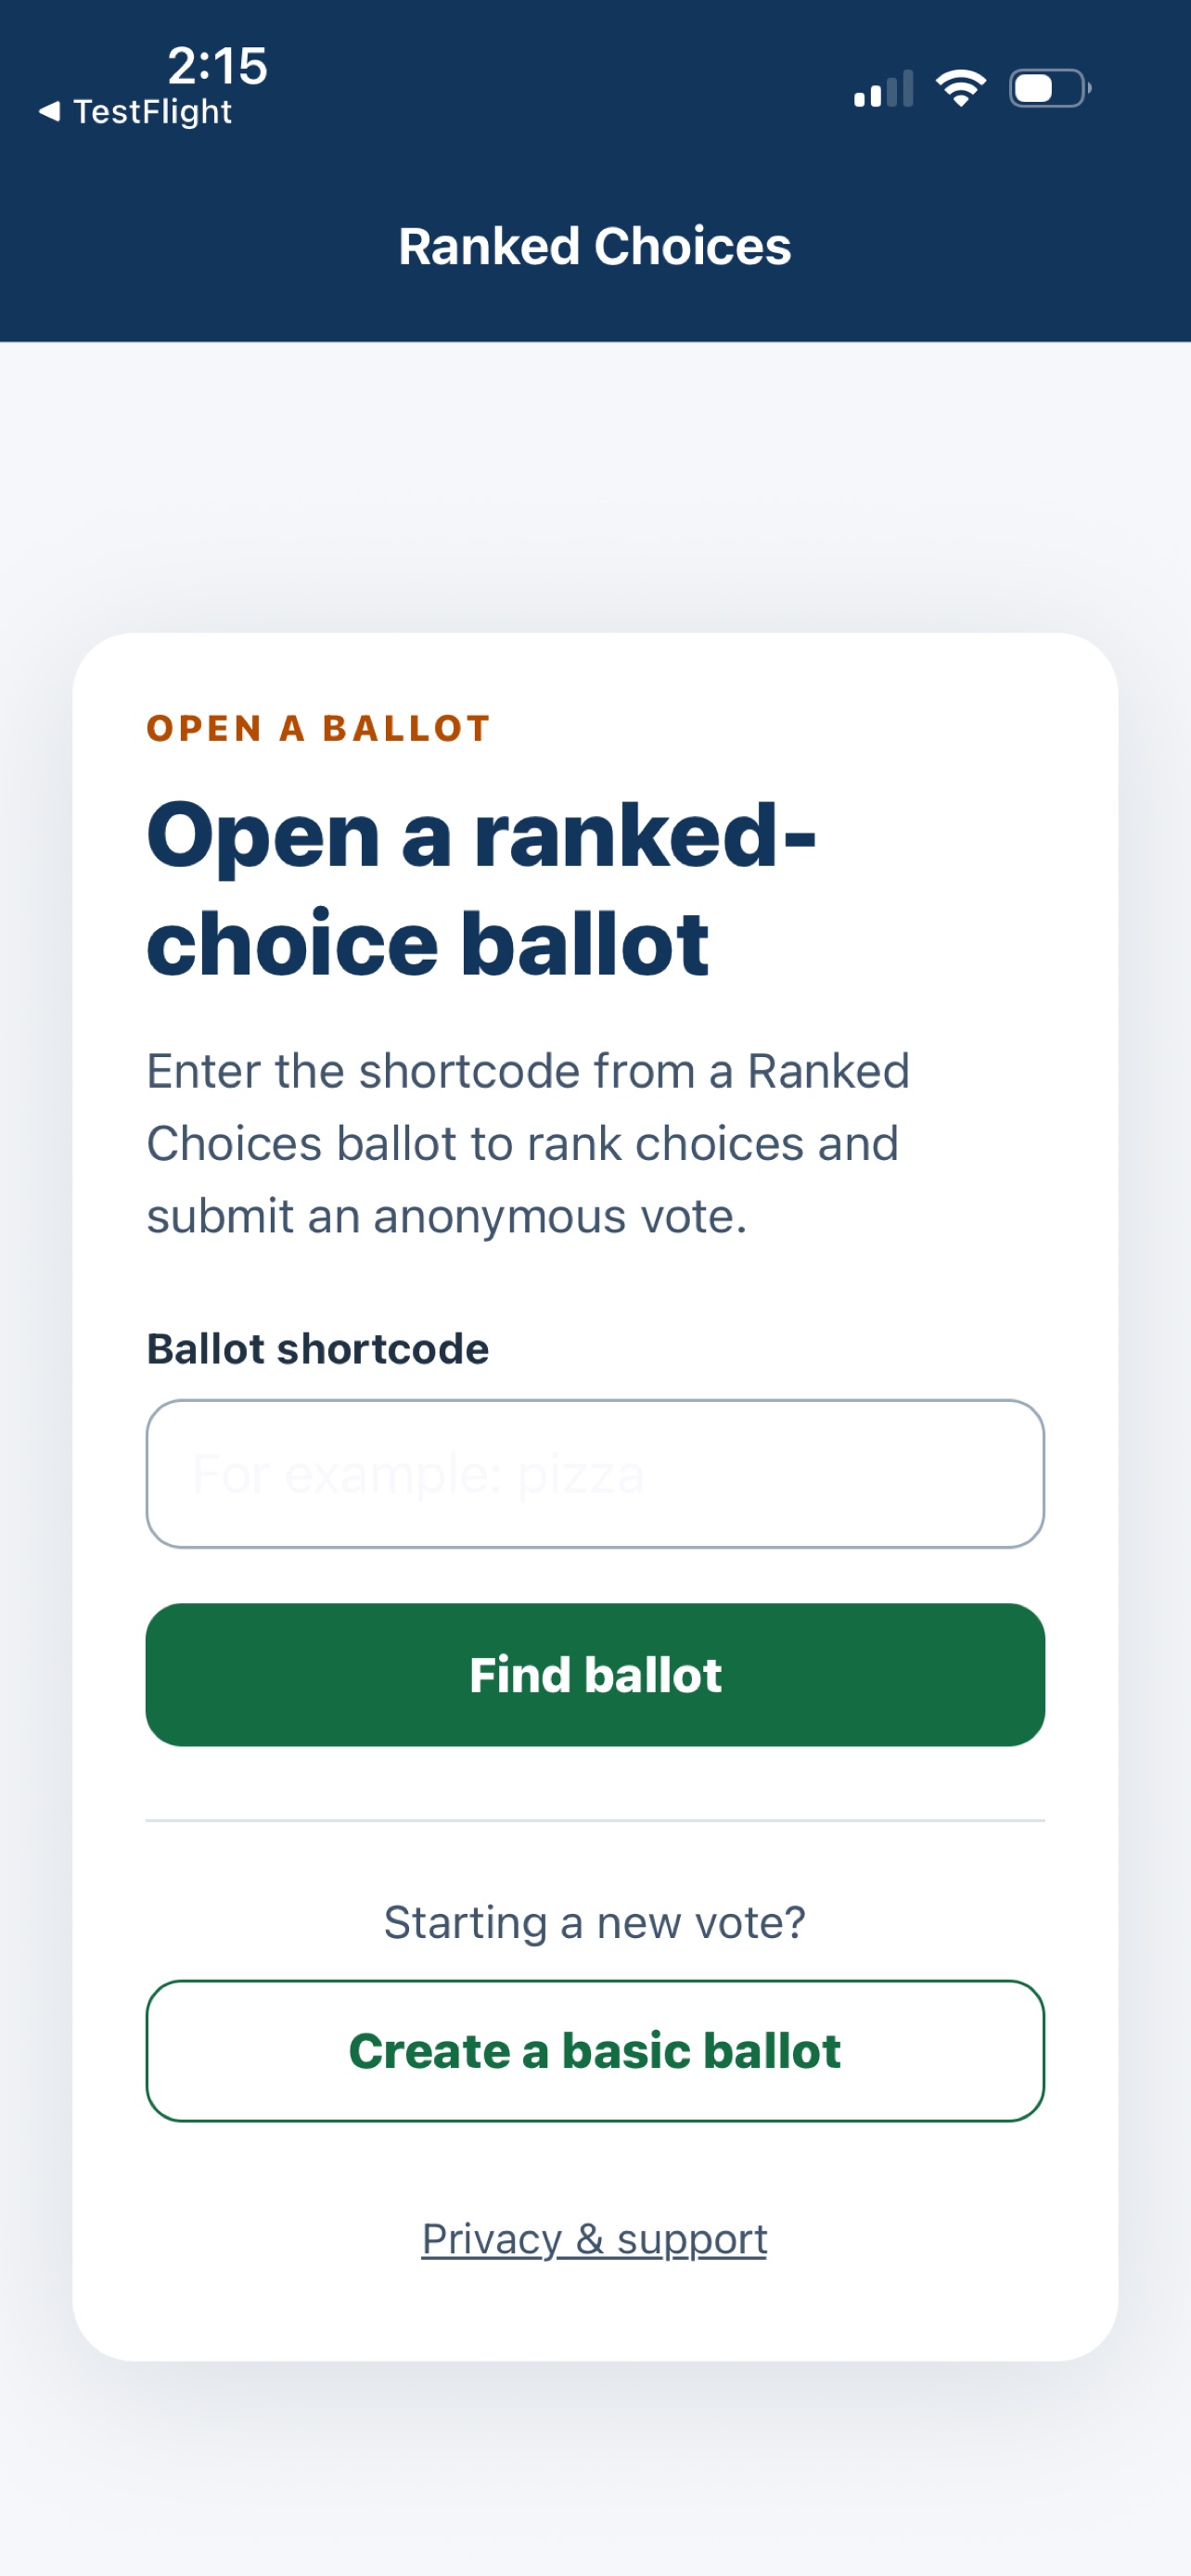Tap blank background below the ballot card
1191x2576 pixels.
[595, 2470]
